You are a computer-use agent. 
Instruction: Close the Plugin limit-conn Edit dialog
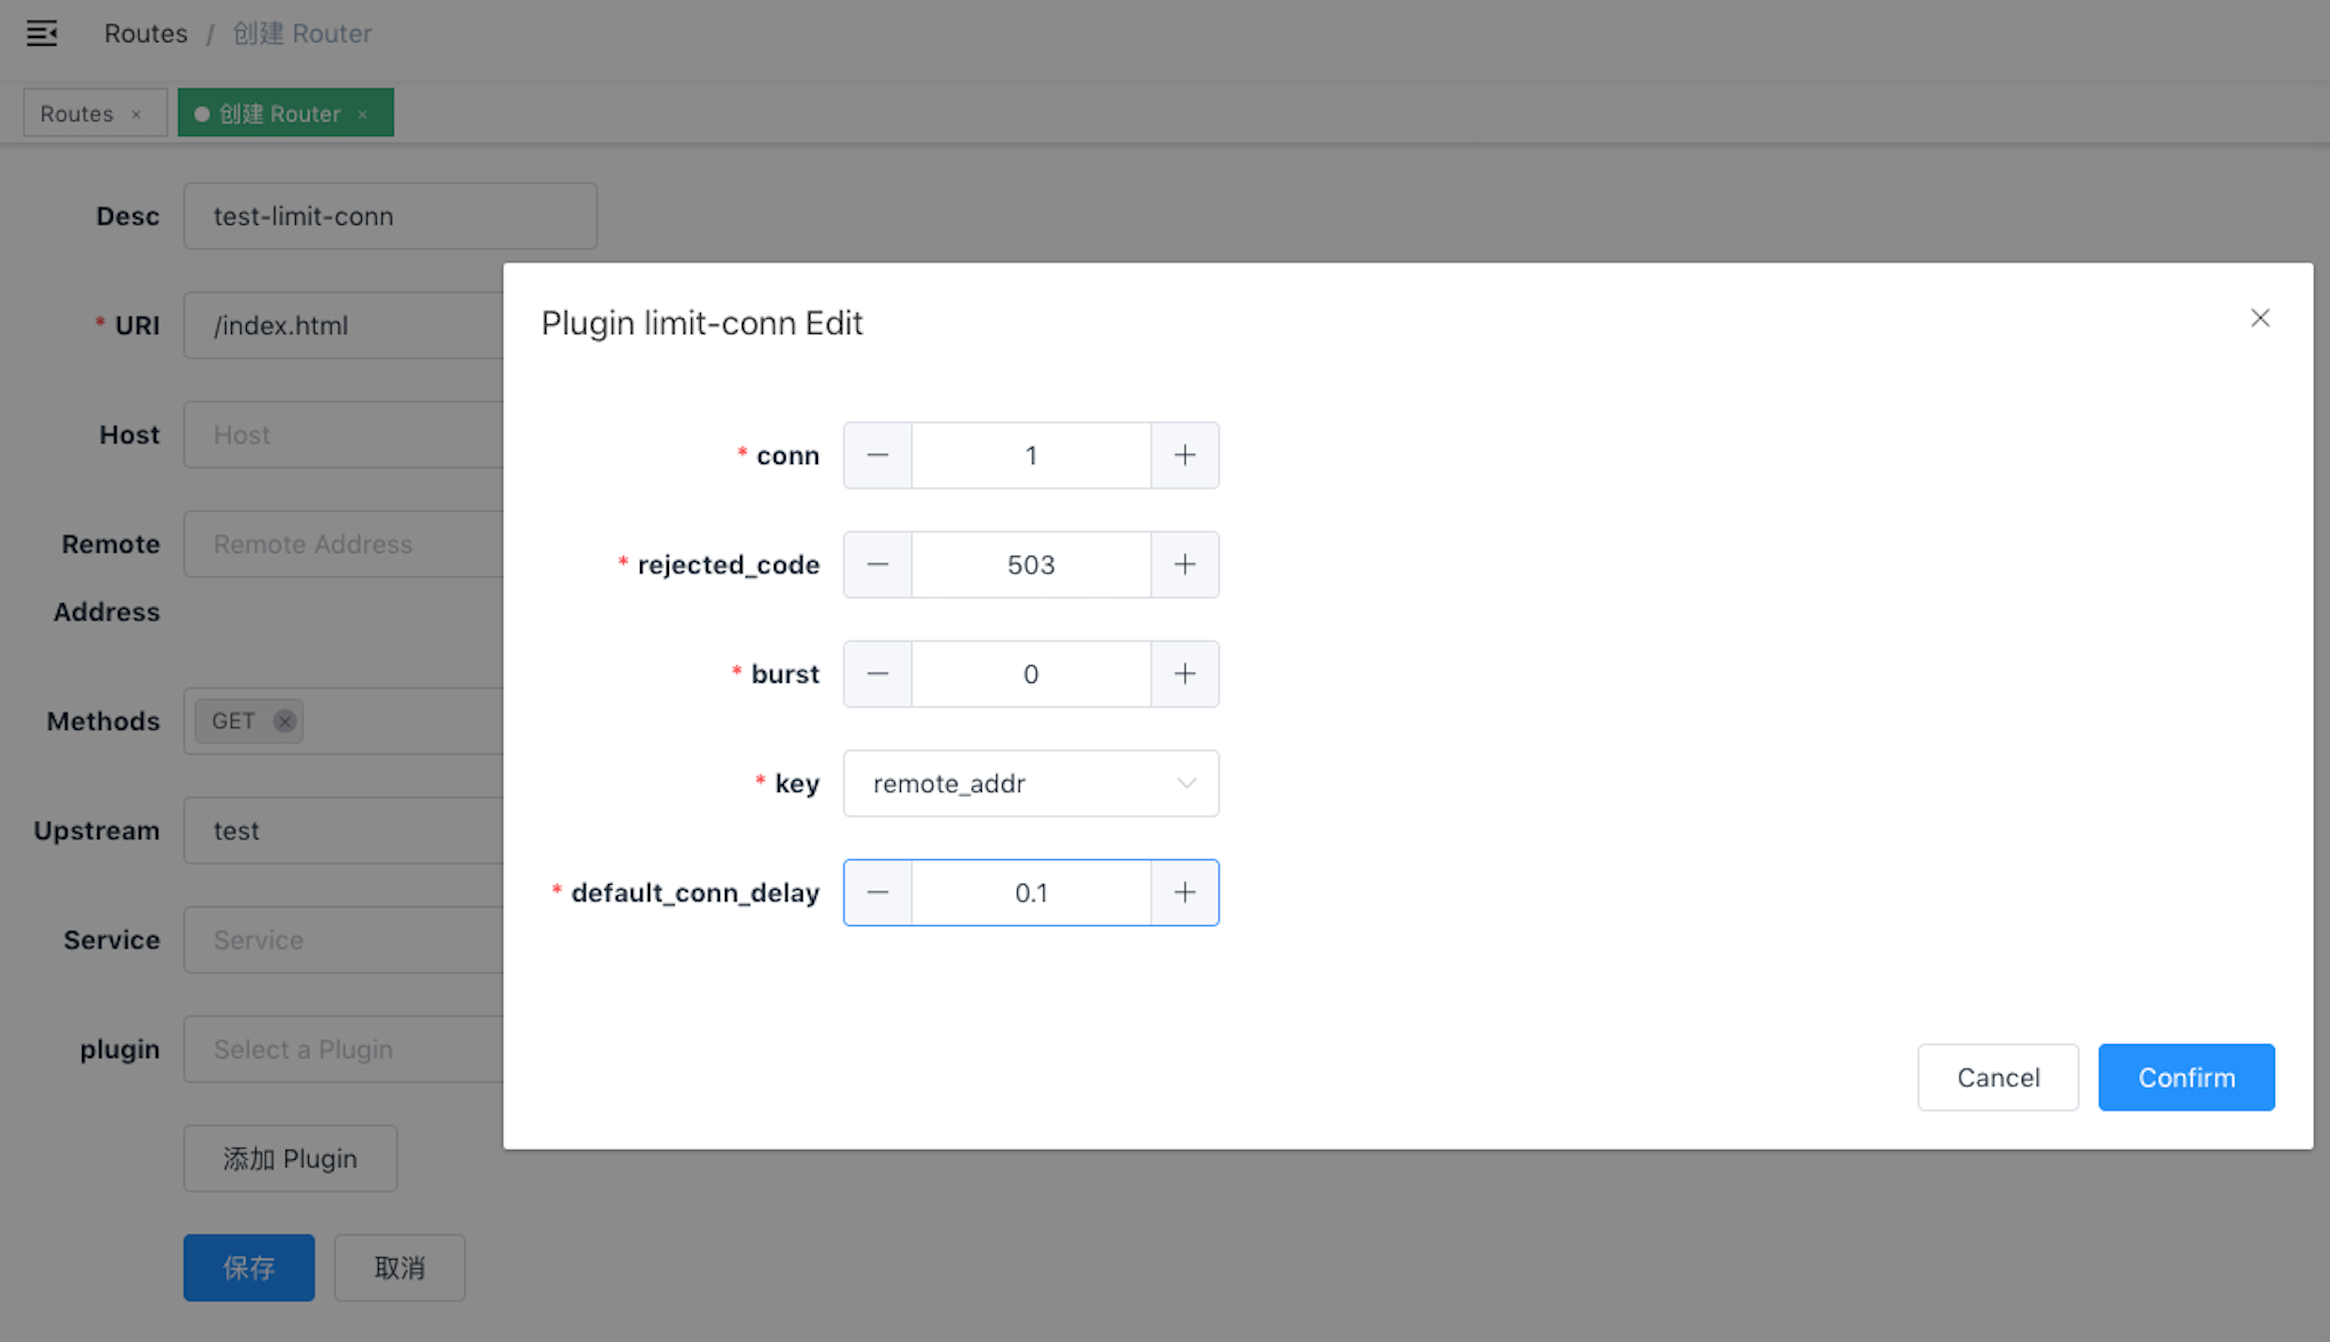(2259, 318)
